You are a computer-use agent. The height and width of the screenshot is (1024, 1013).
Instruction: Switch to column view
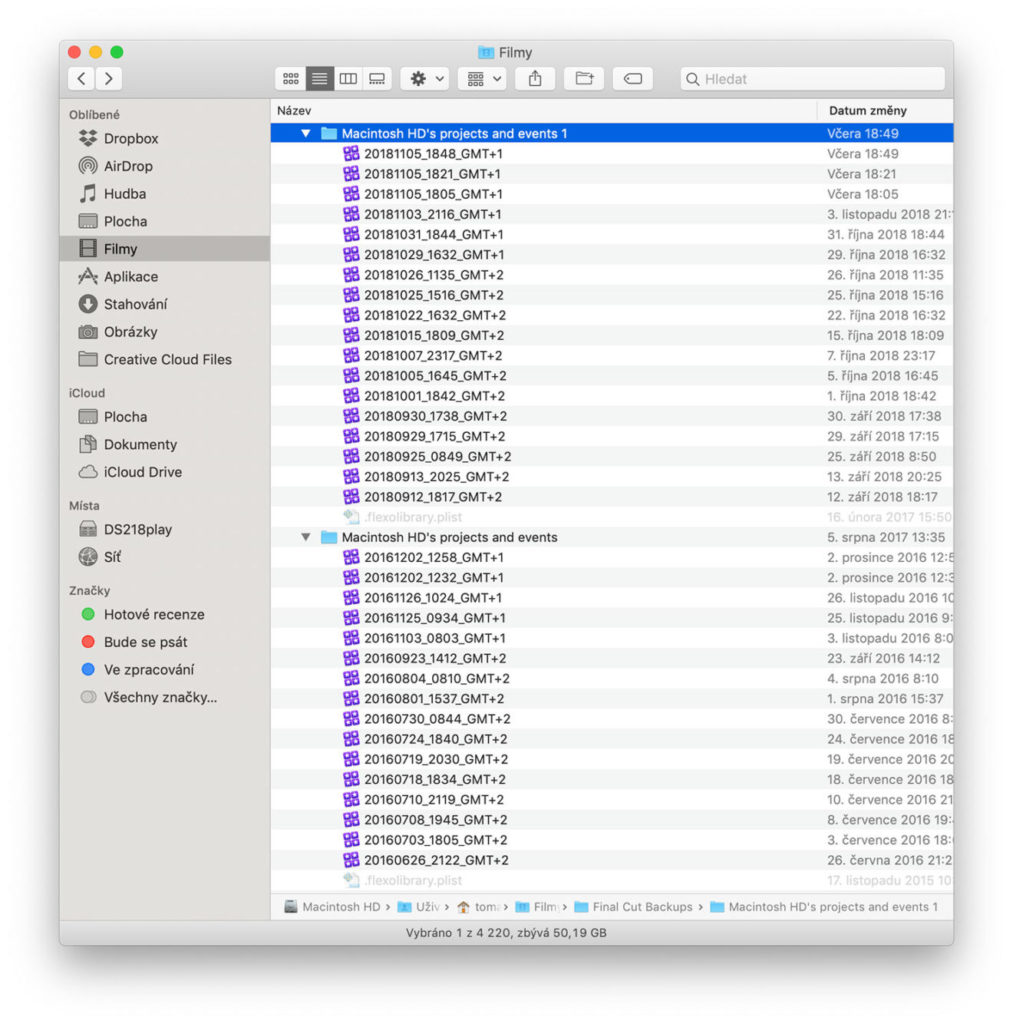pos(348,78)
